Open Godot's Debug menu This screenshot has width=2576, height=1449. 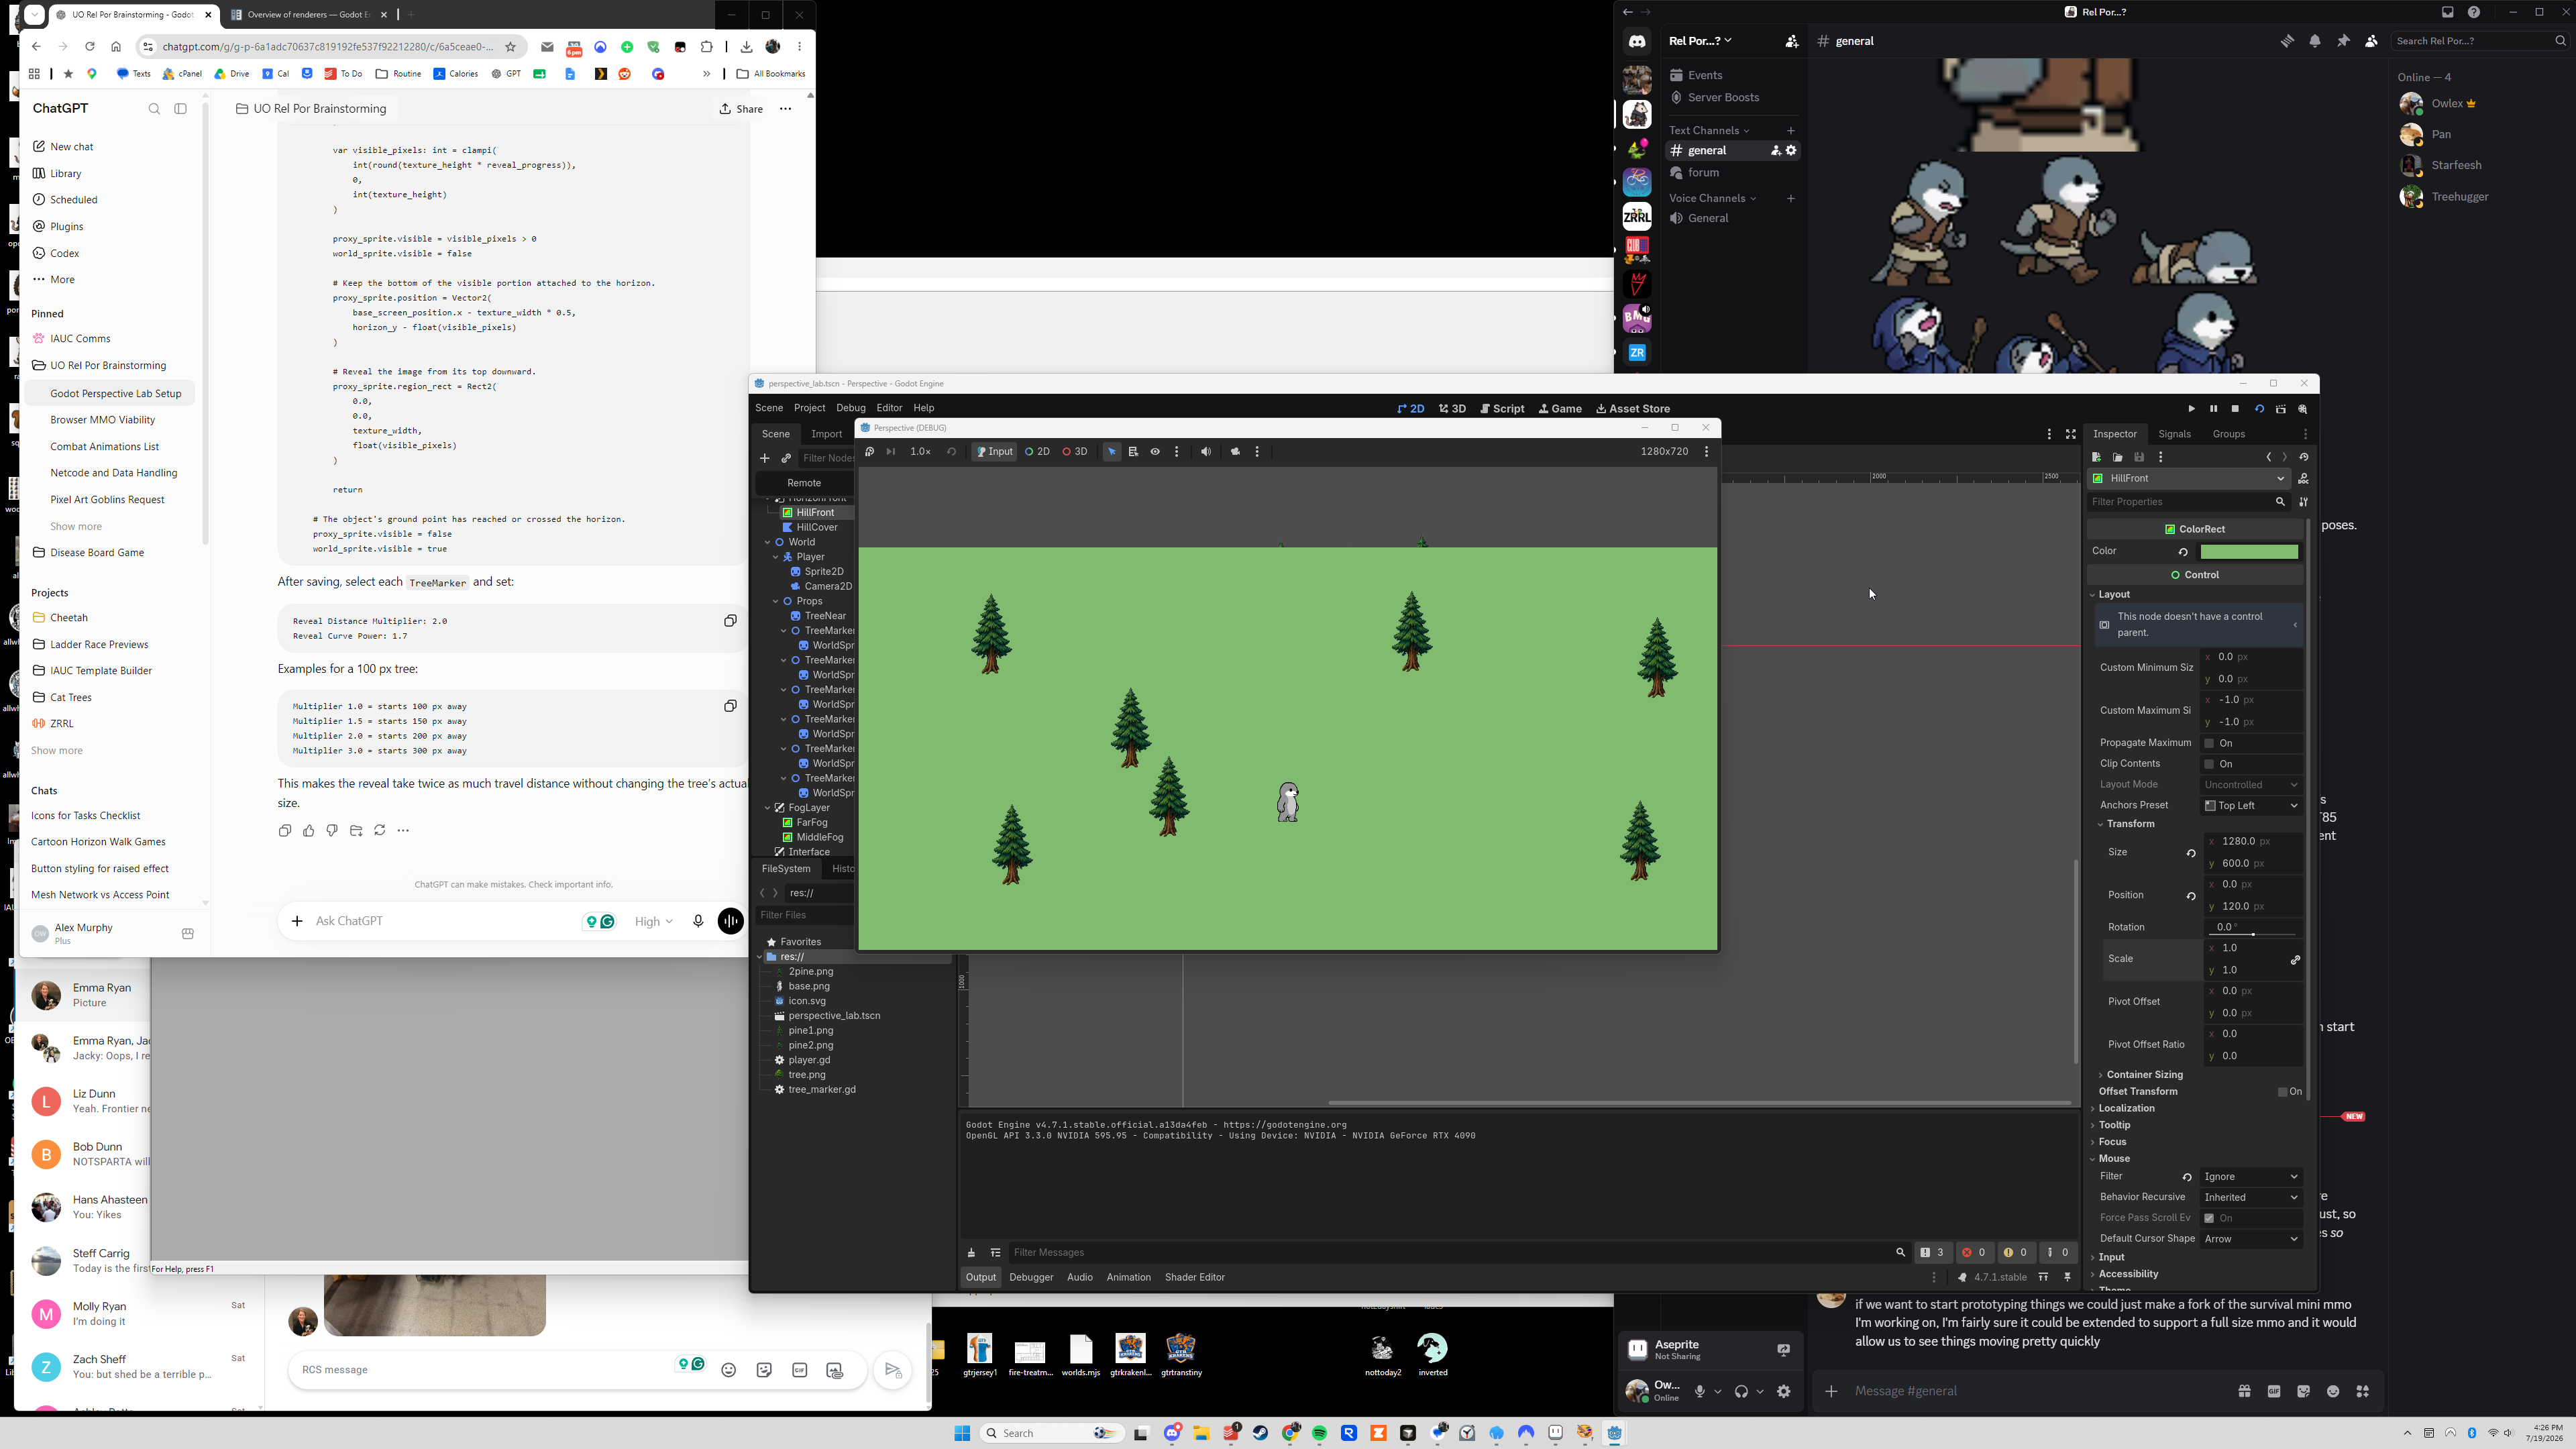(850, 408)
